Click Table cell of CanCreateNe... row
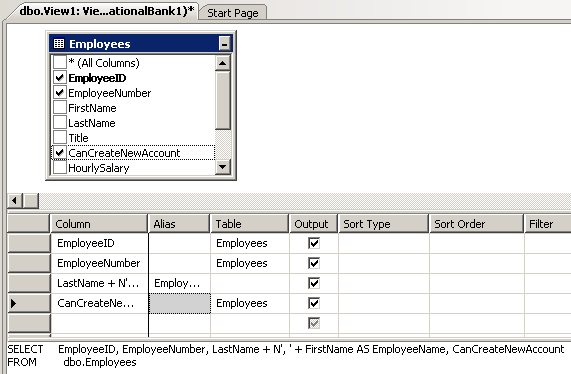Screen dimensions: 571x374 pos(250,303)
